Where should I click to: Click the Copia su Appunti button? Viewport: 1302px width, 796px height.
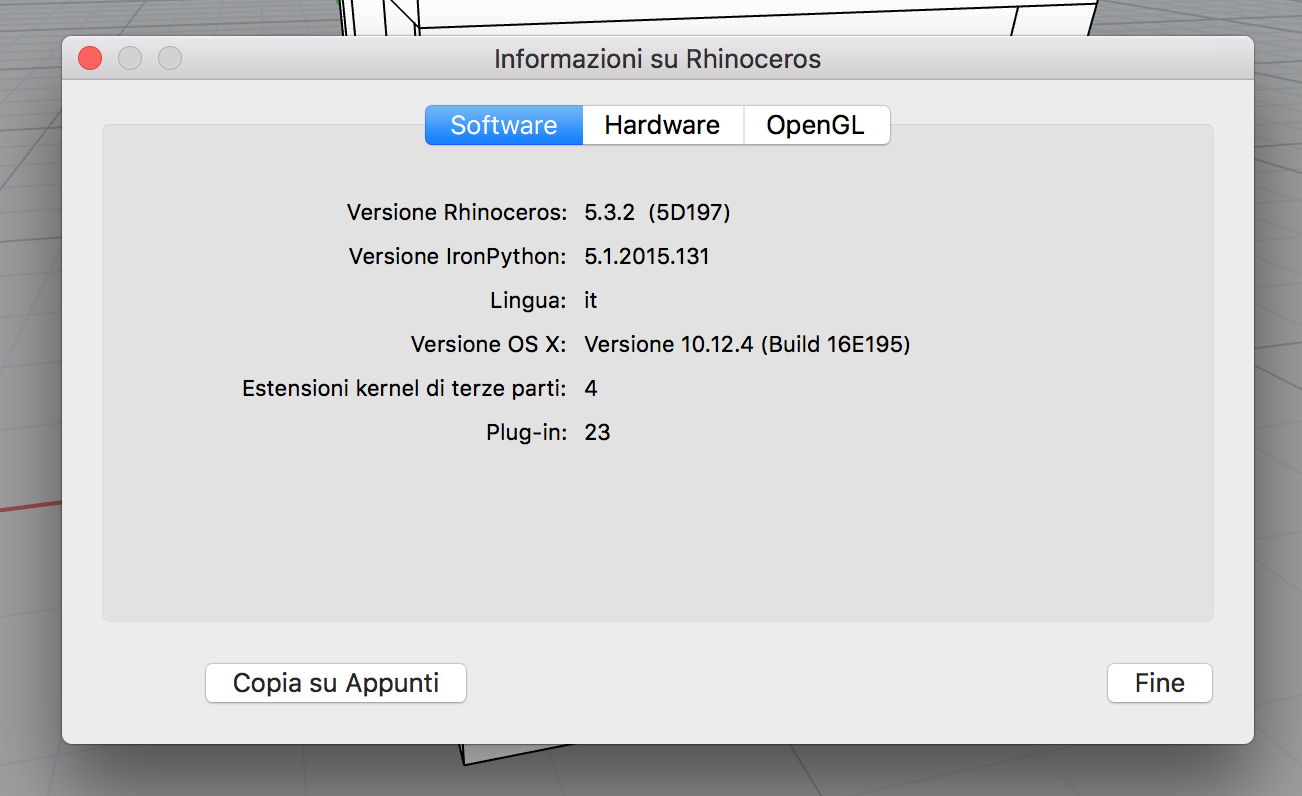pyautogui.click(x=336, y=683)
